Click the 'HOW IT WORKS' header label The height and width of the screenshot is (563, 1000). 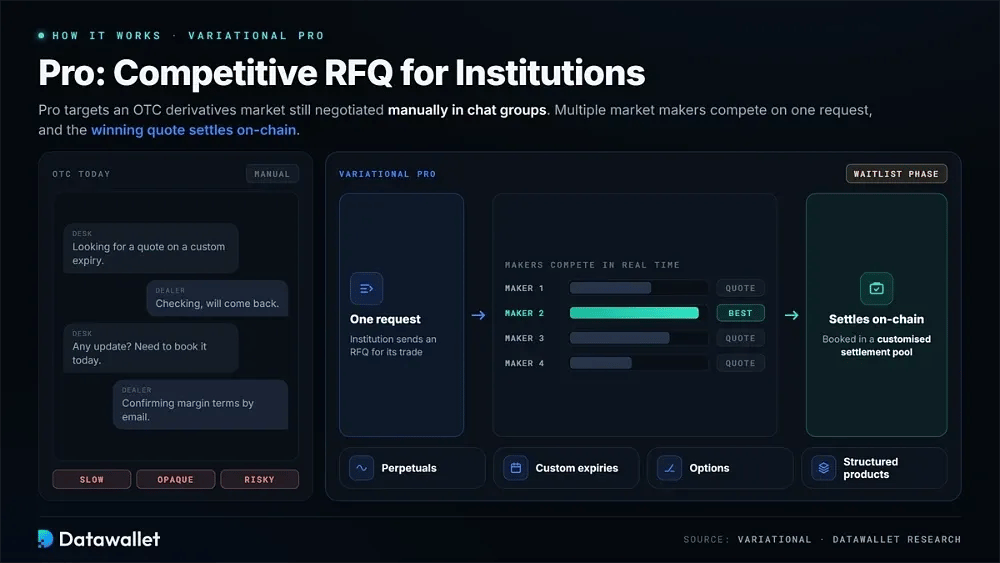click(x=107, y=36)
